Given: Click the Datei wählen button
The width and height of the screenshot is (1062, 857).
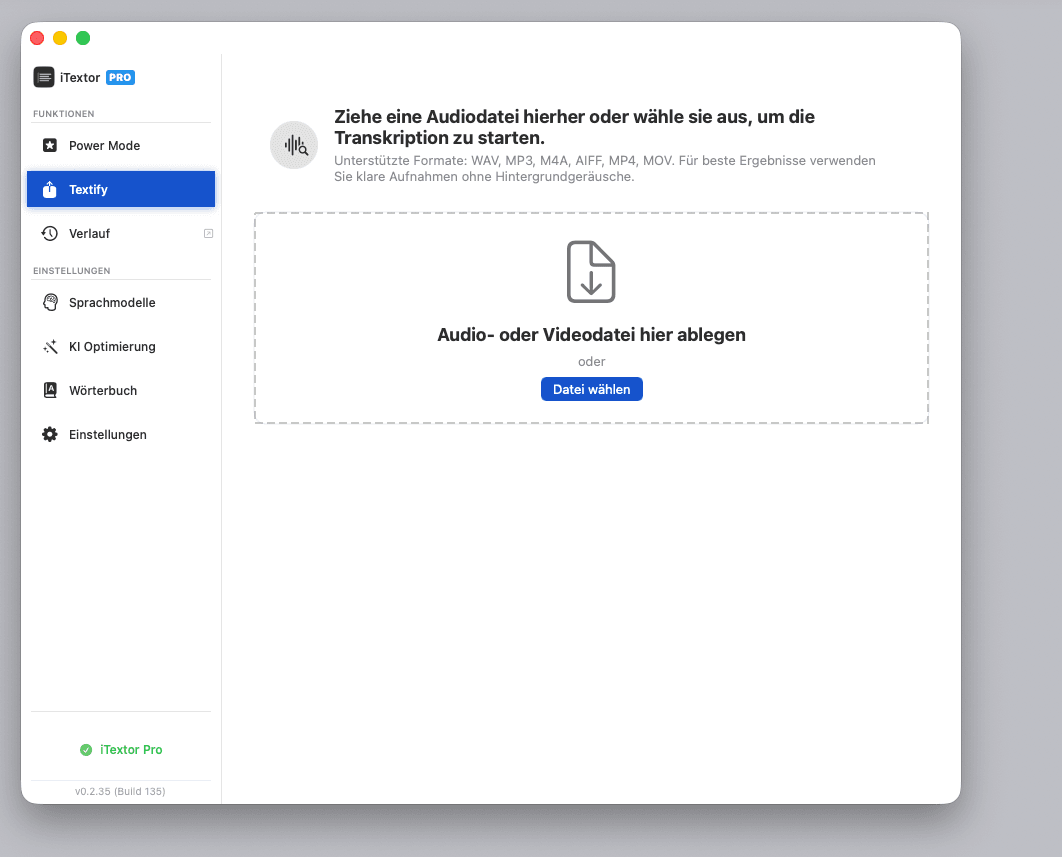Looking at the screenshot, I should point(591,390).
